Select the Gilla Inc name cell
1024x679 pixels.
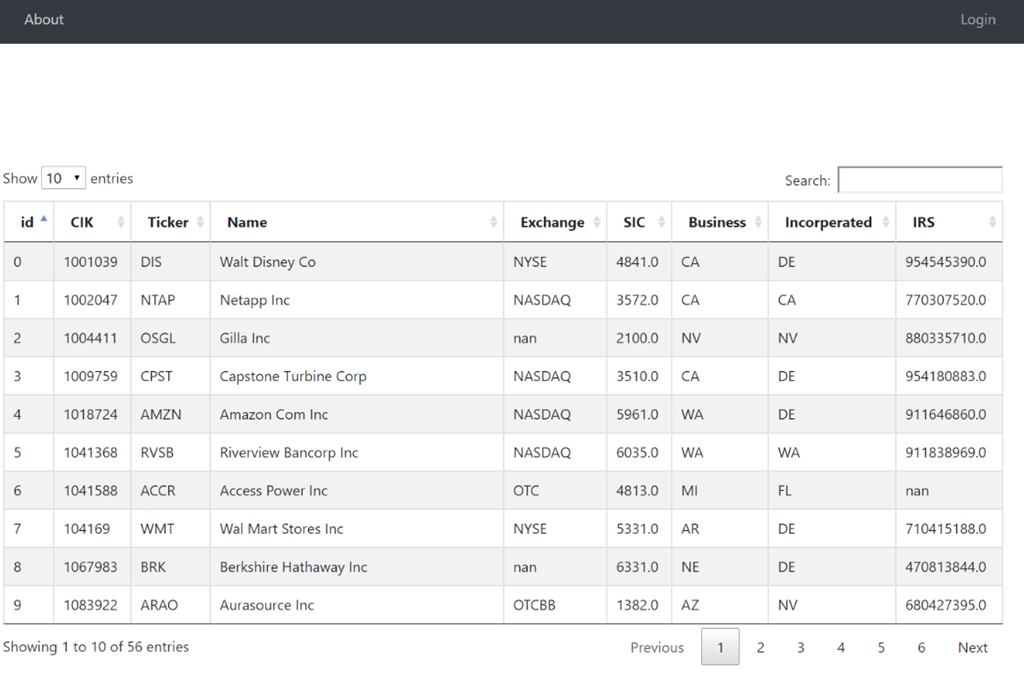[357, 338]
